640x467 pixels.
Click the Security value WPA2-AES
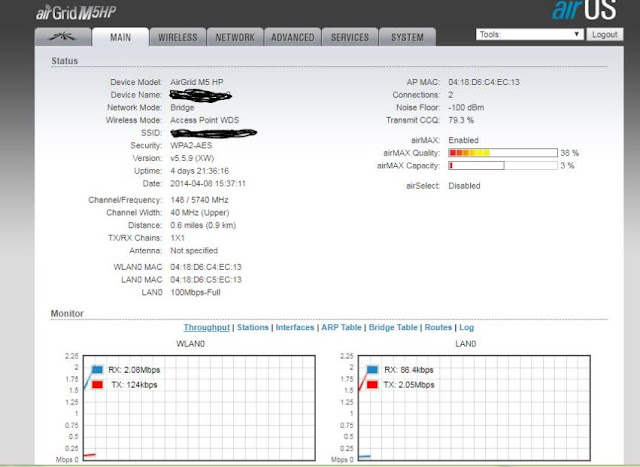[191, 145]
